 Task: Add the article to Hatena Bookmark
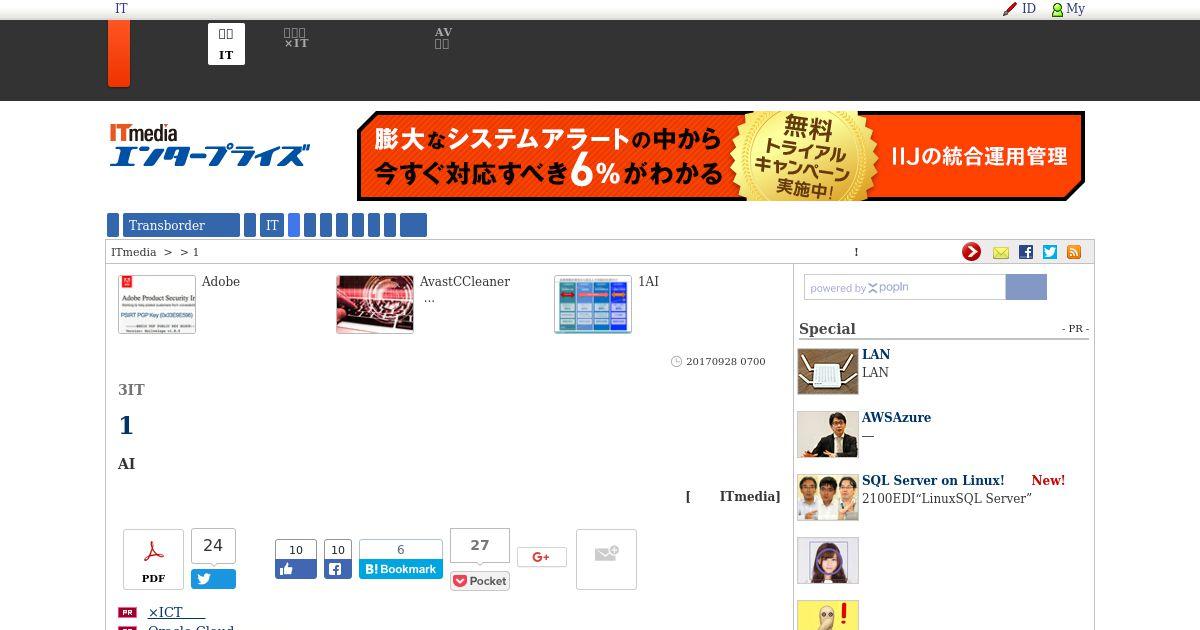(x=401, y=569)
